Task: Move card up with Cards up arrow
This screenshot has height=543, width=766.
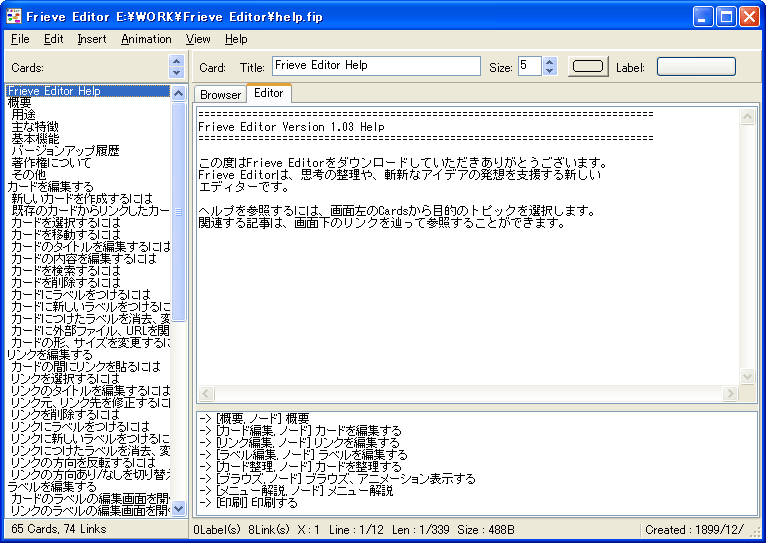Action: 176,61
